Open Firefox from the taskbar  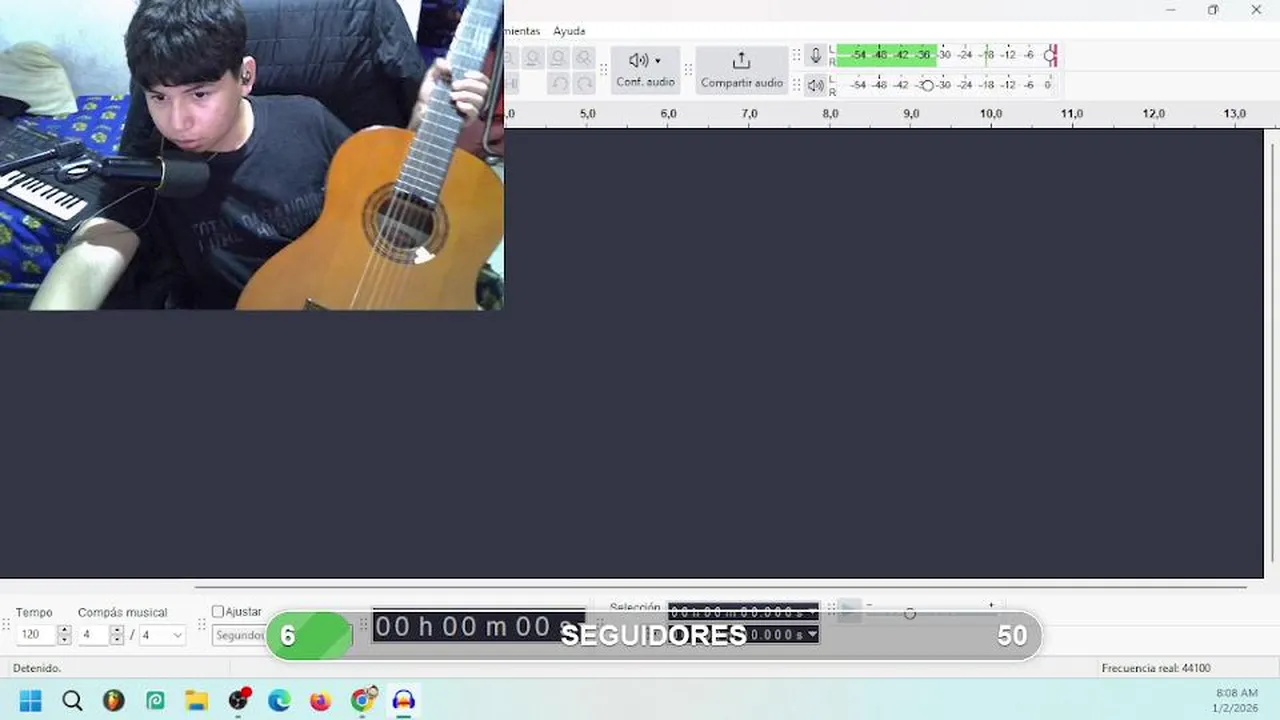pos(320,700)
